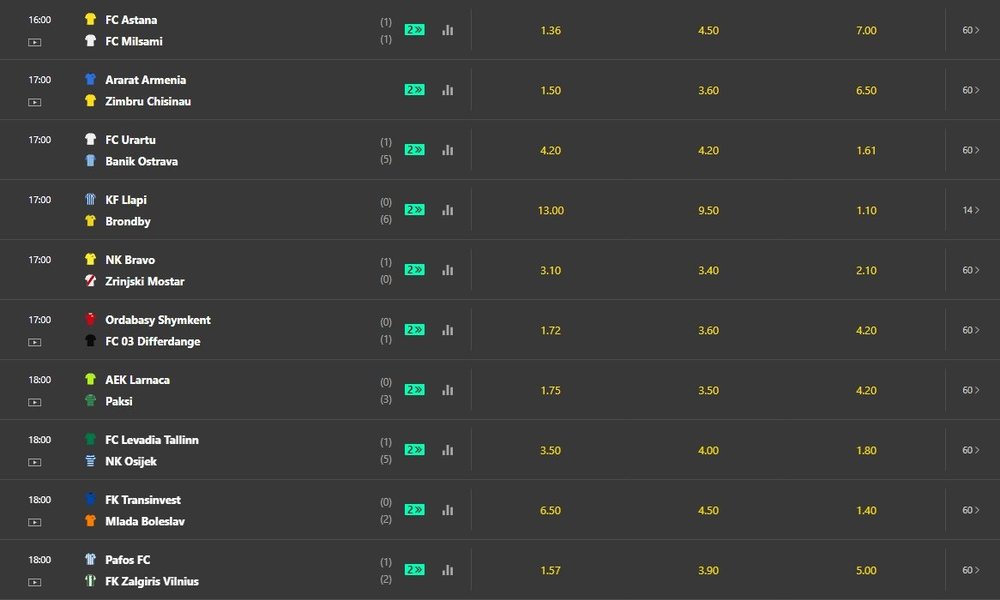Image resolution: width=1000 pixels, height=600 pixels.
Task: Open the Mlada Boleslav team name link
Action: tap(145, 521)
